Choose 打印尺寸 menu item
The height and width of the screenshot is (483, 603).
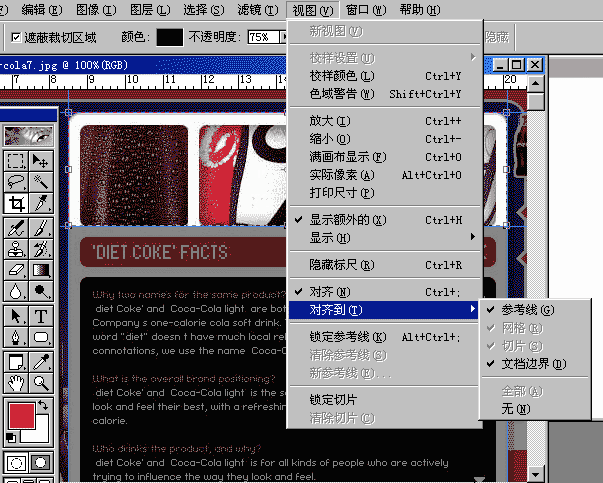point(385,193)
